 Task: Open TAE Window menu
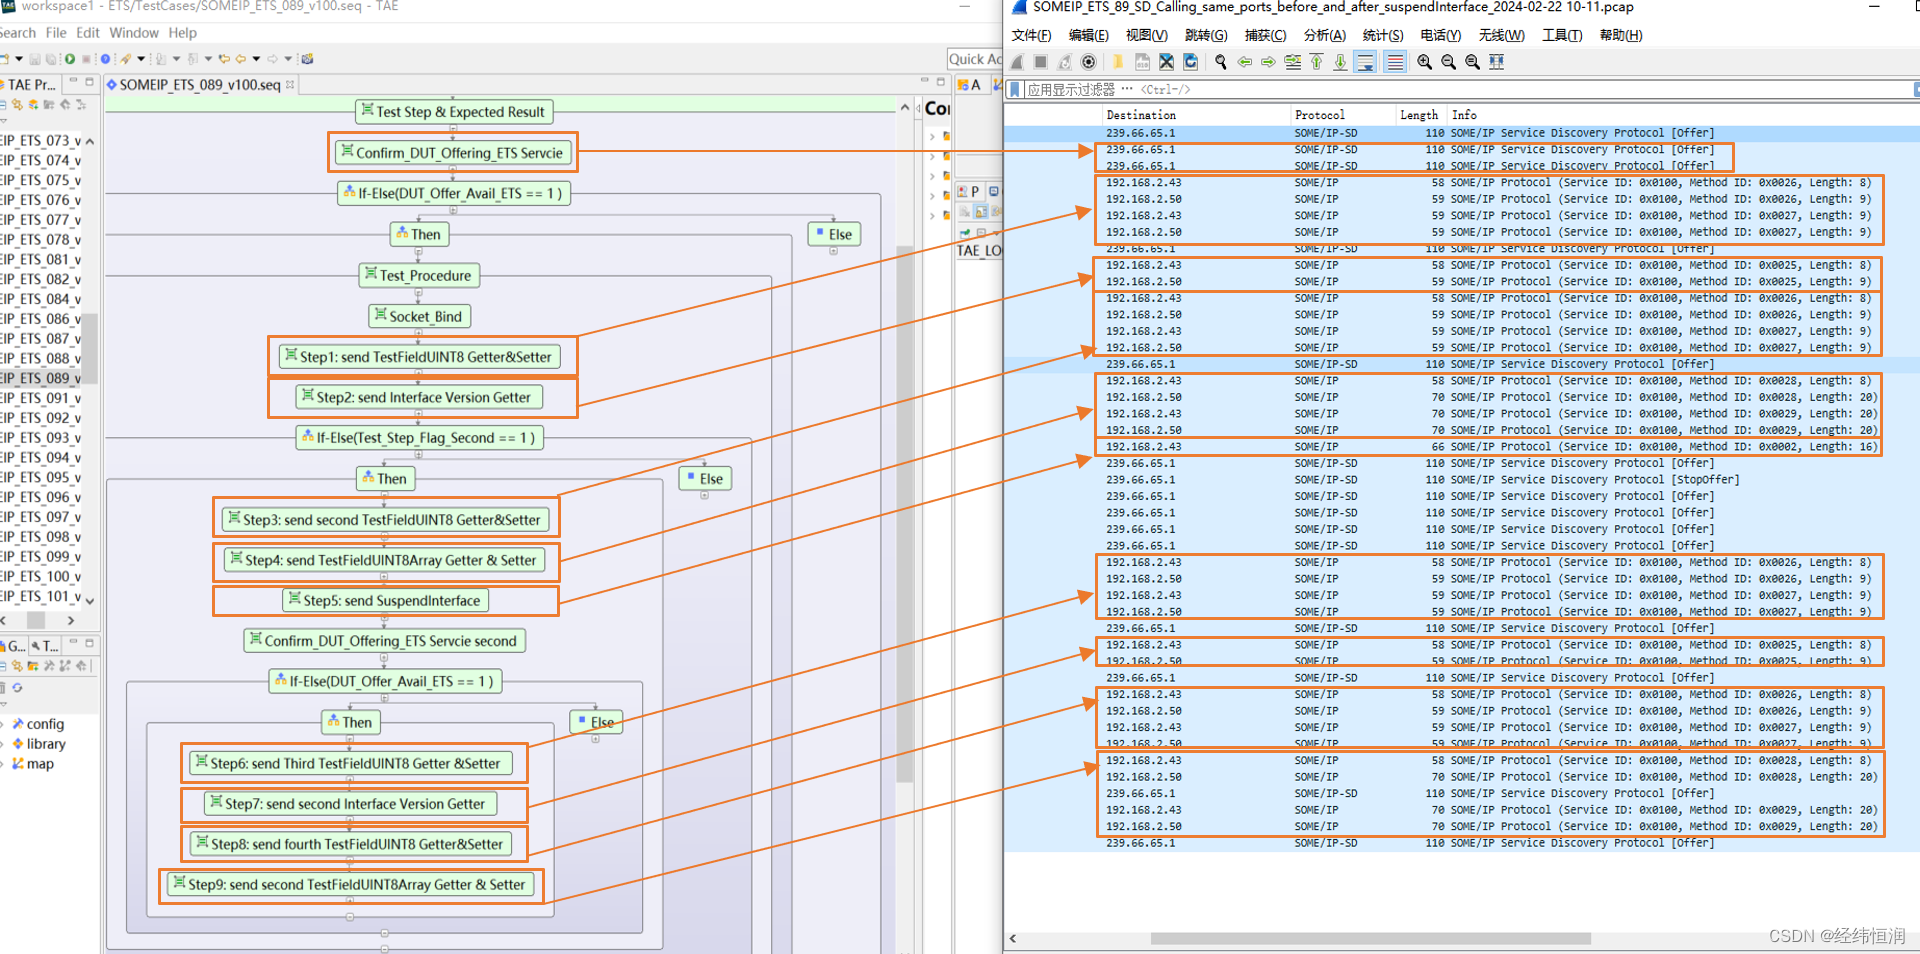click(x=134, y=33)
